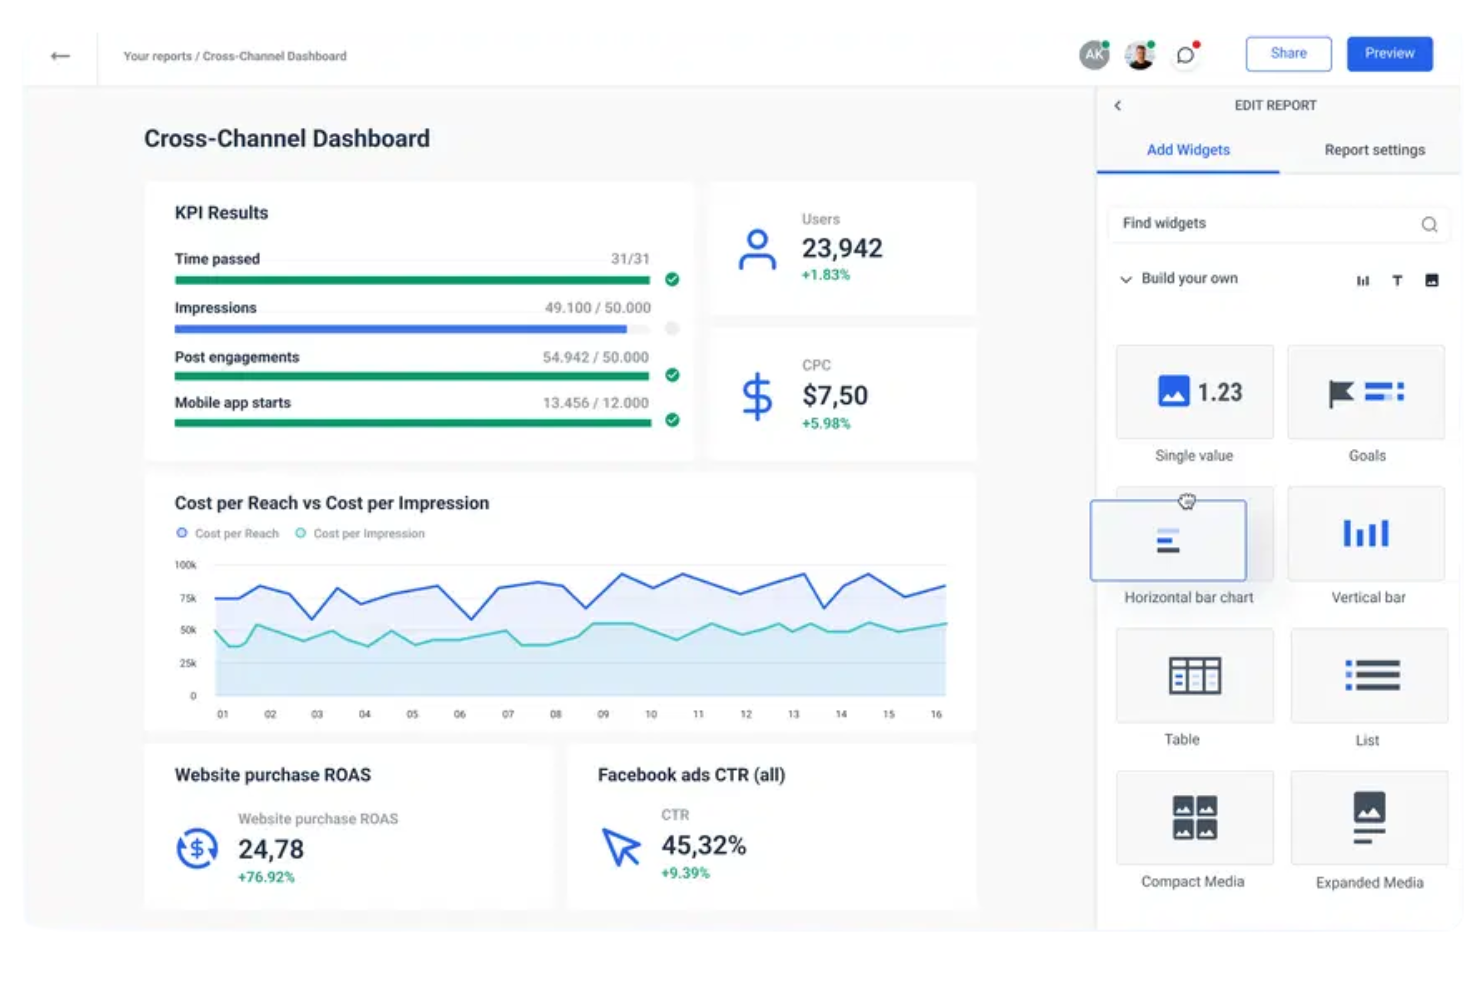Click the ROAS value 24,78

pos(271,849)
